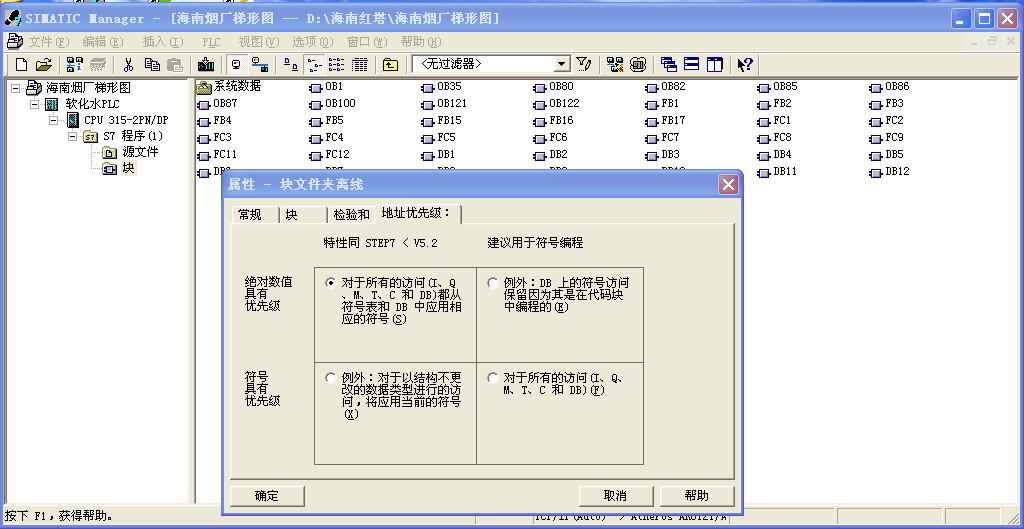Select radio 对于所有的访问 都从符号表和DB中应用 (S)
This screenshot has height=529, width=1024.
tap(331, 283)
